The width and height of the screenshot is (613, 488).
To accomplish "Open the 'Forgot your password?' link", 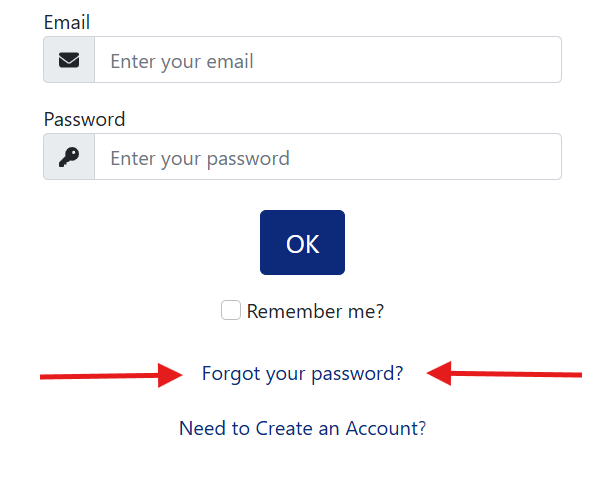I will click(302, 374).
